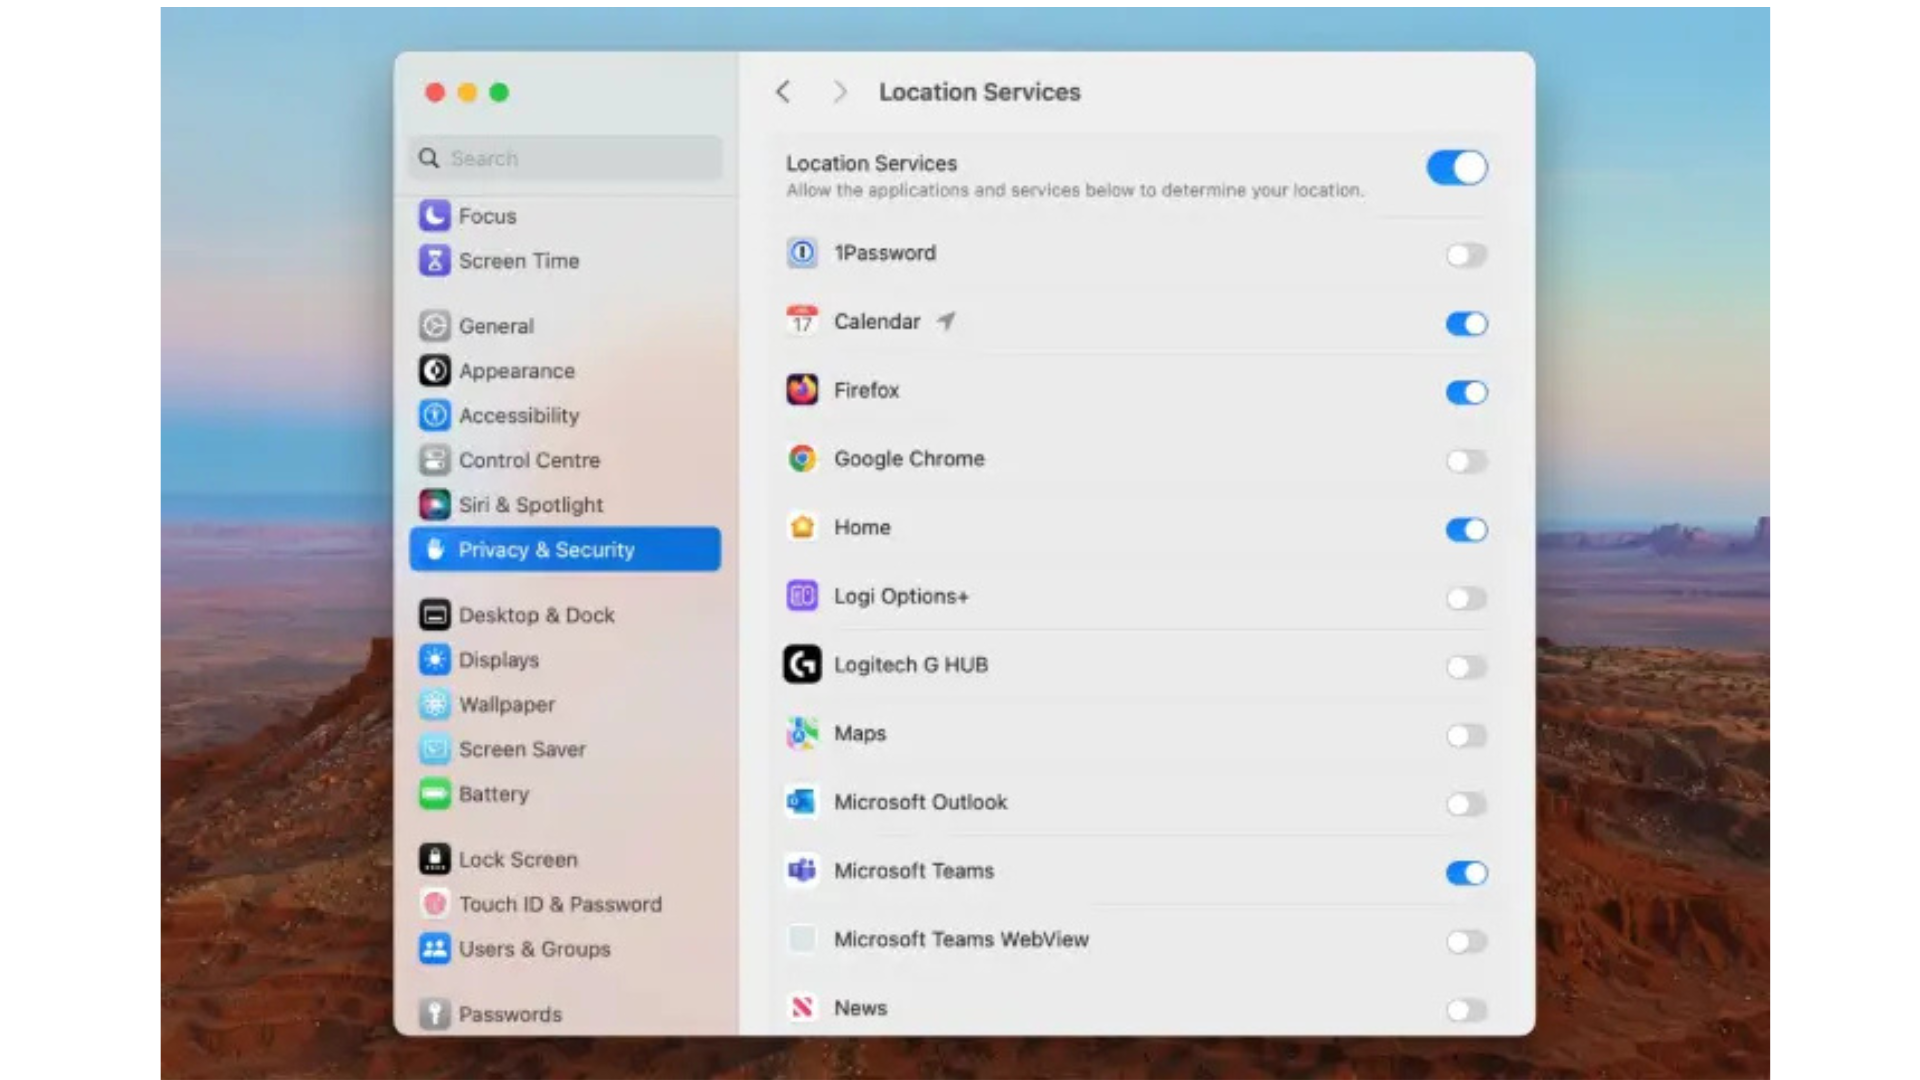Click the Microsoft Teams icon

(x=802, y=871)
